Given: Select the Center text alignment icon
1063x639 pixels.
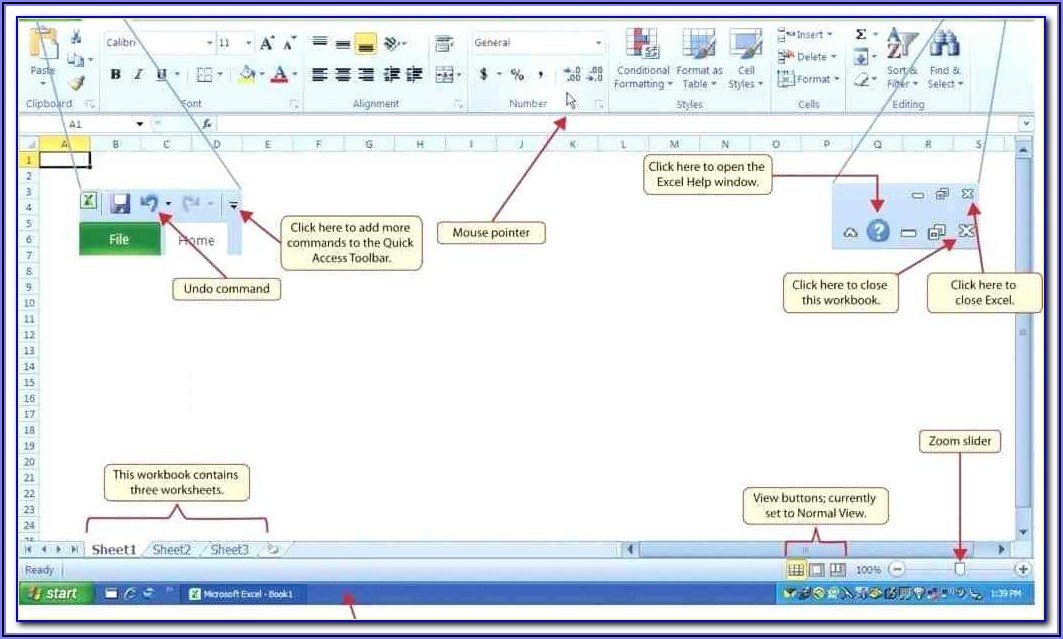Looking at the screenshot, I should coord(343,75).
